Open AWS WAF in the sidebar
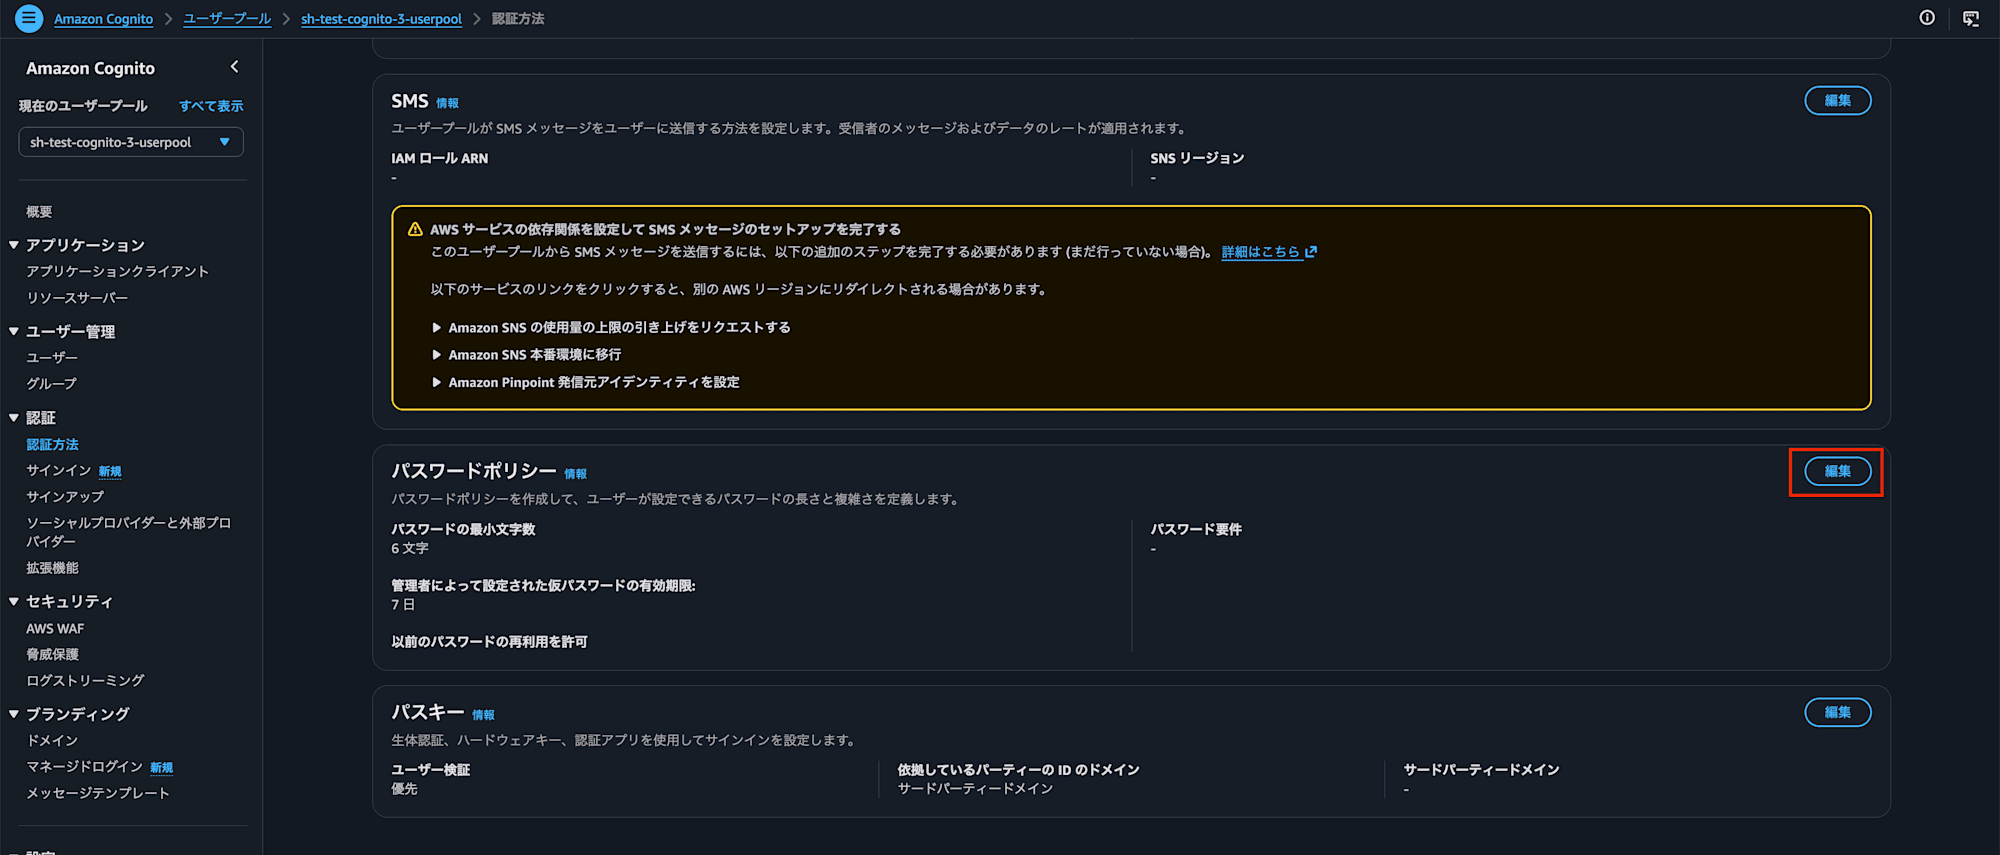 [x=55, y=628]
